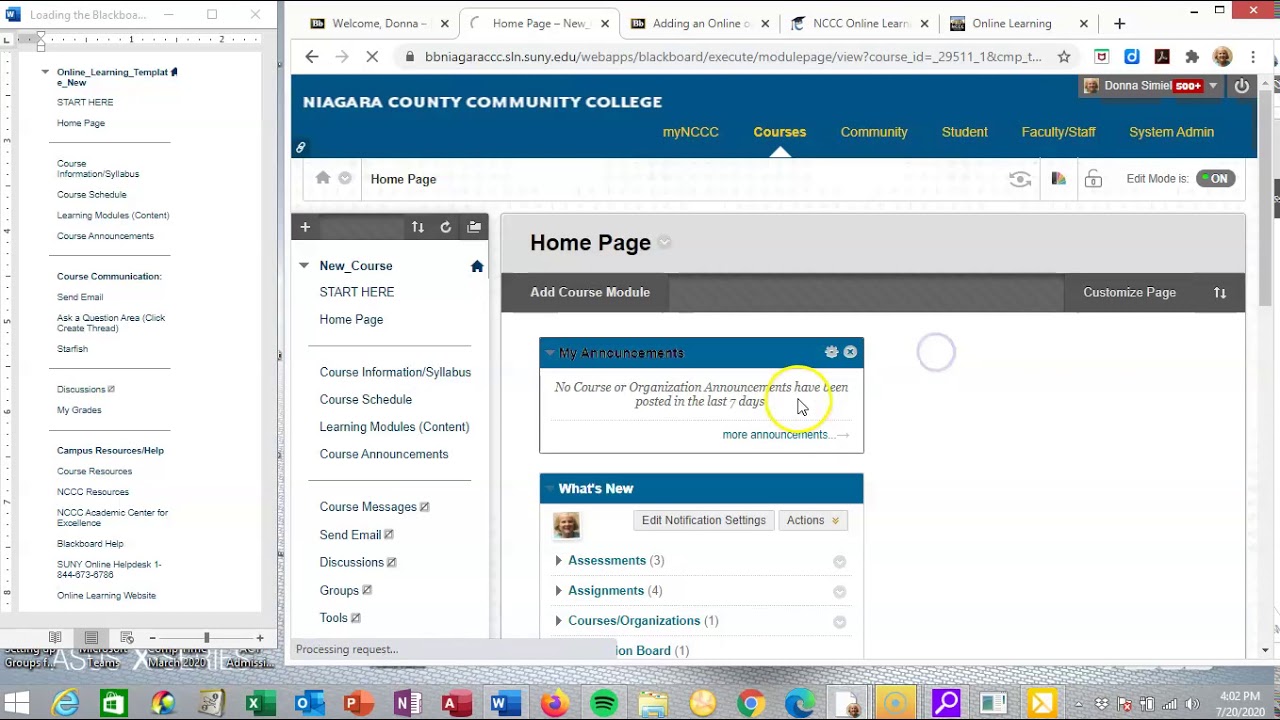Click the breadcrumb home icon
Image resolution: width=1280 pixels, height=720 pixels.
(x=323, y=178)
